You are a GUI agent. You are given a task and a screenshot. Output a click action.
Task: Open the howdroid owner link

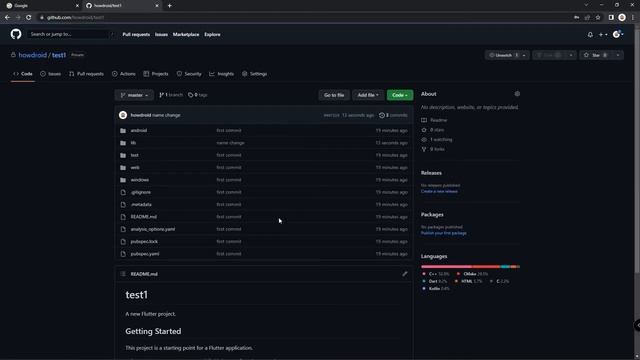click(33, 55)
